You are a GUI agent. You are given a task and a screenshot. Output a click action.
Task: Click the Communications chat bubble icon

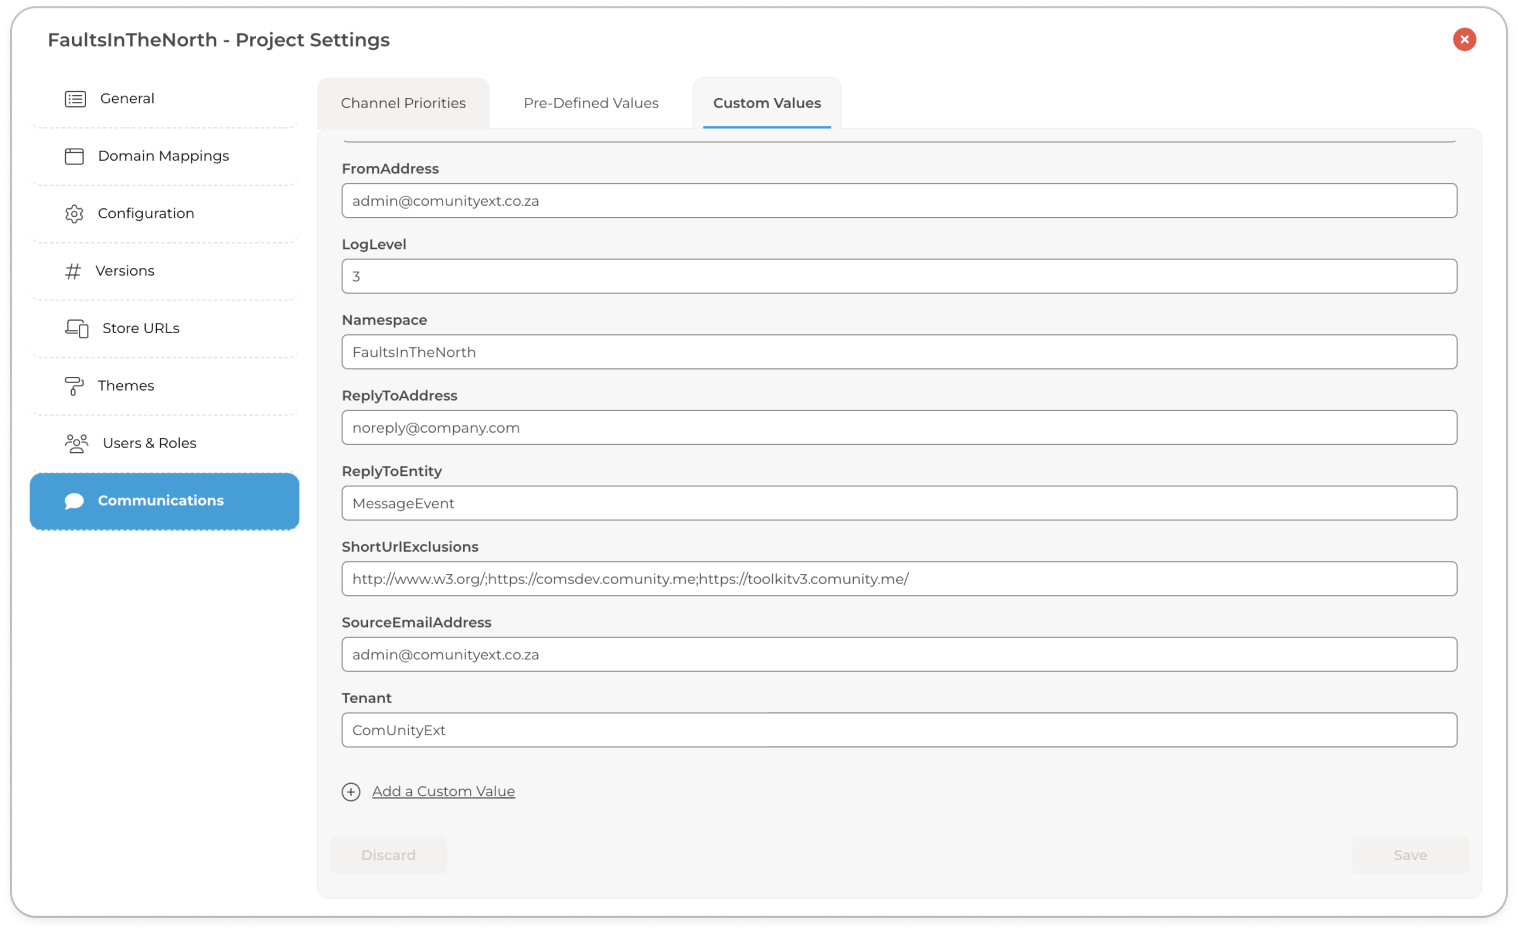point(74,501)
